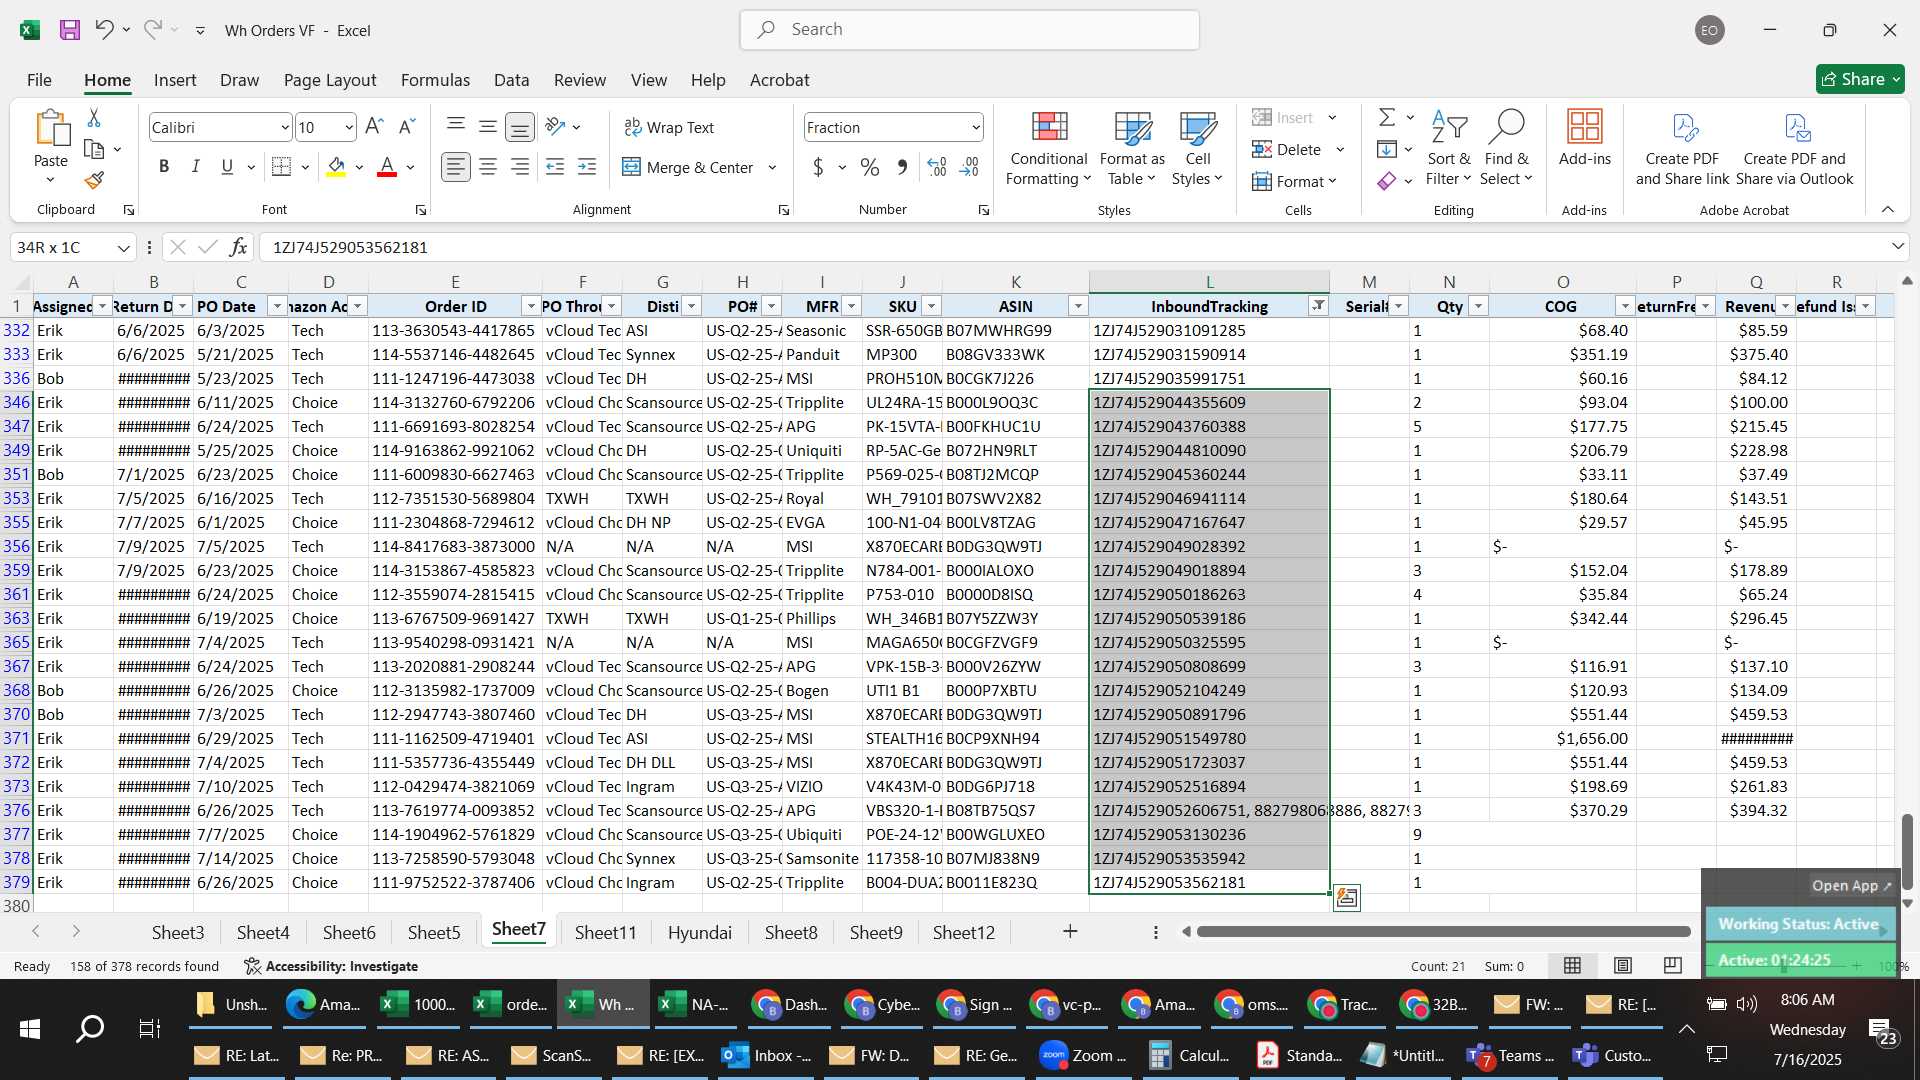Open the font name Calibri dropdown
Screen dimensions: 1920x1080
click(x=284, y=127)
